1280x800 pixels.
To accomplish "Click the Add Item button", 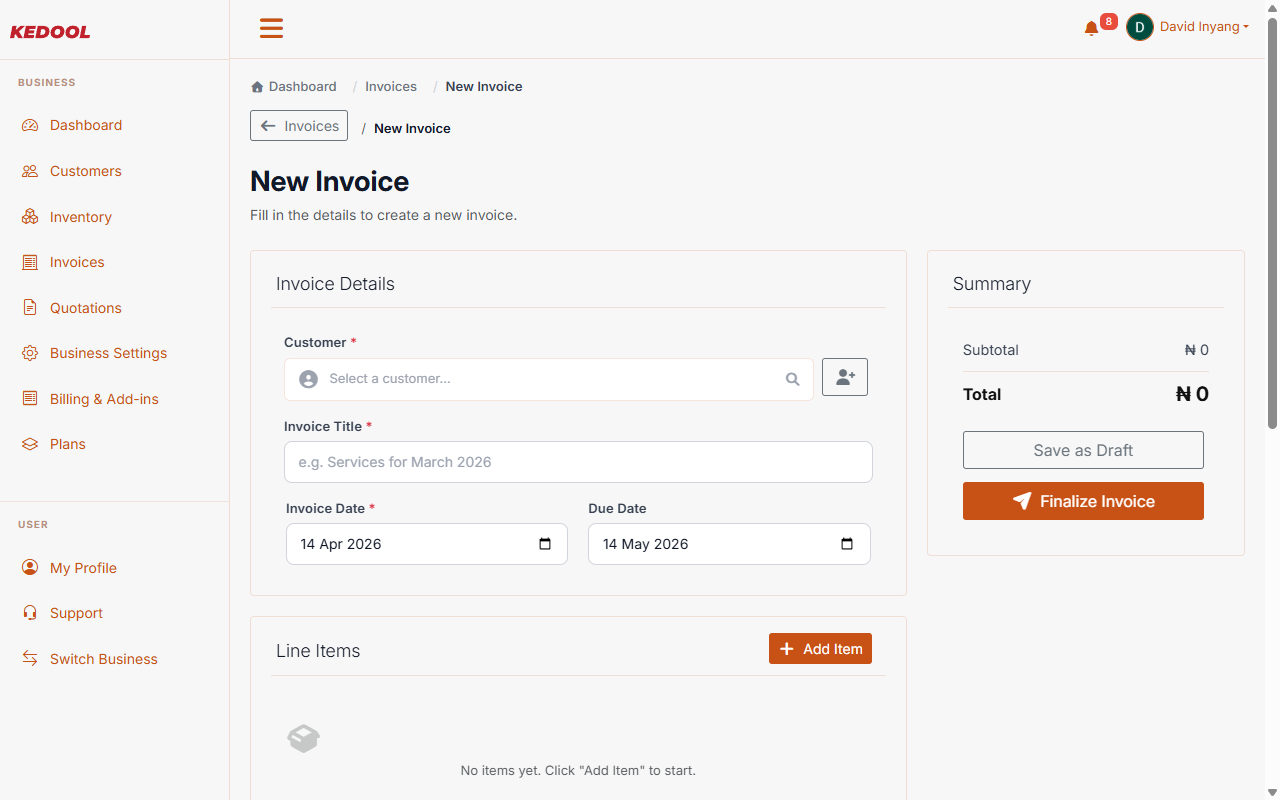I will coord(820,648).
